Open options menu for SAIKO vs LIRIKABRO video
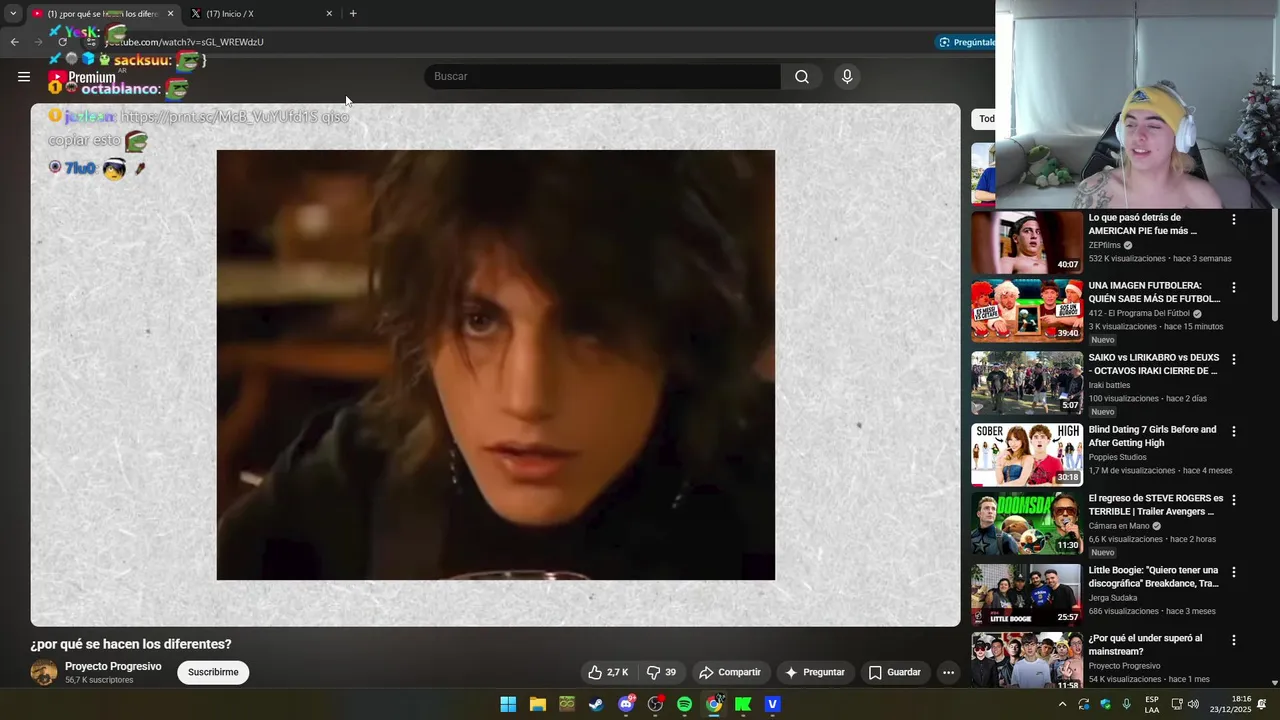Screen dimensions: 1280x720 click(x=1233, y=359)
